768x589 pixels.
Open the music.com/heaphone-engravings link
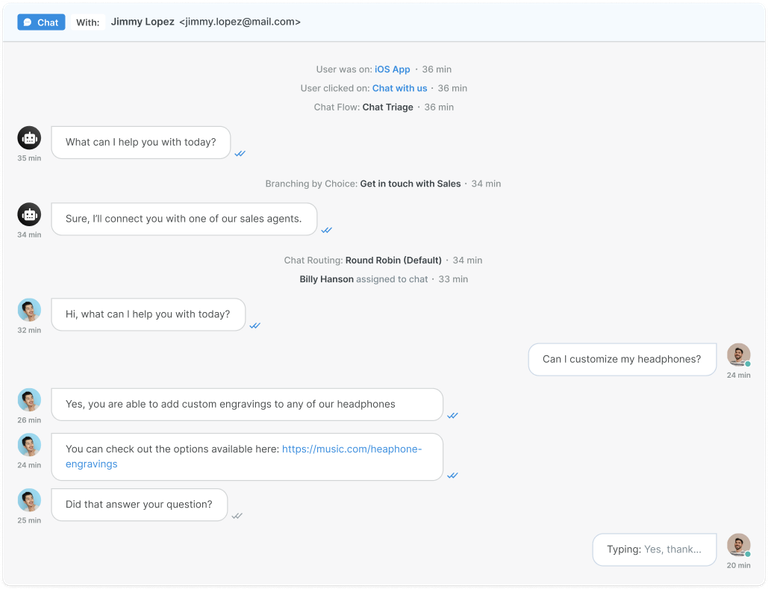[243, 456]
